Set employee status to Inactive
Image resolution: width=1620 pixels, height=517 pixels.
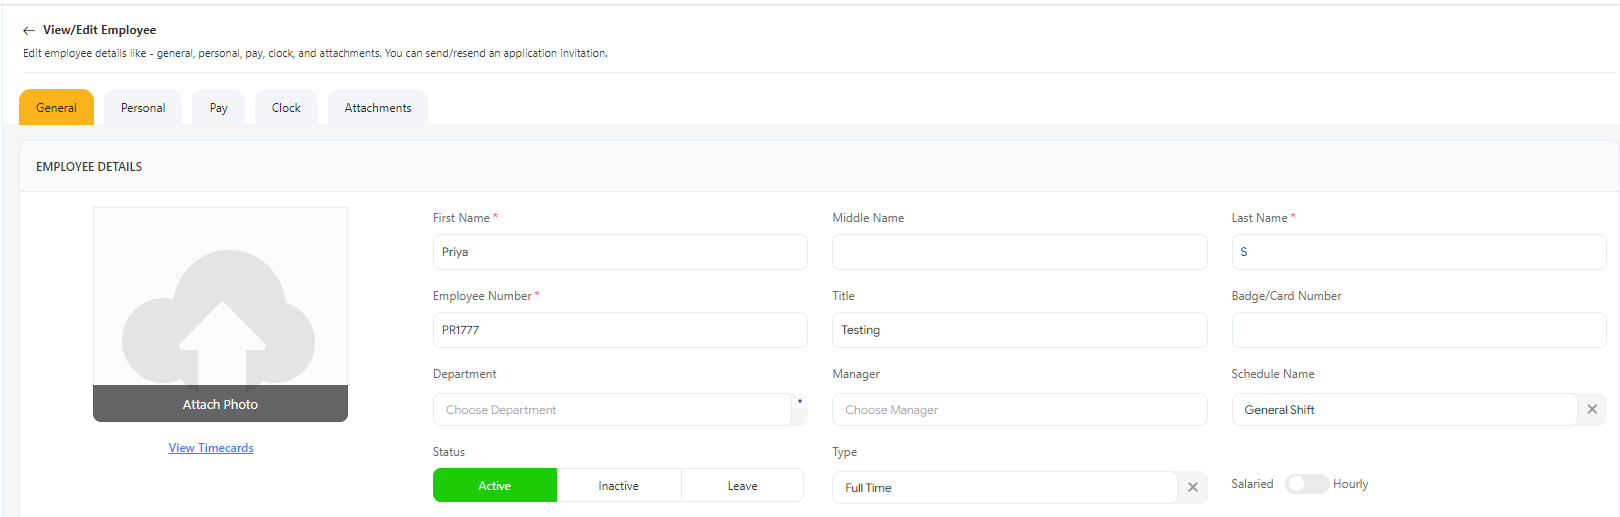point(618,486)
